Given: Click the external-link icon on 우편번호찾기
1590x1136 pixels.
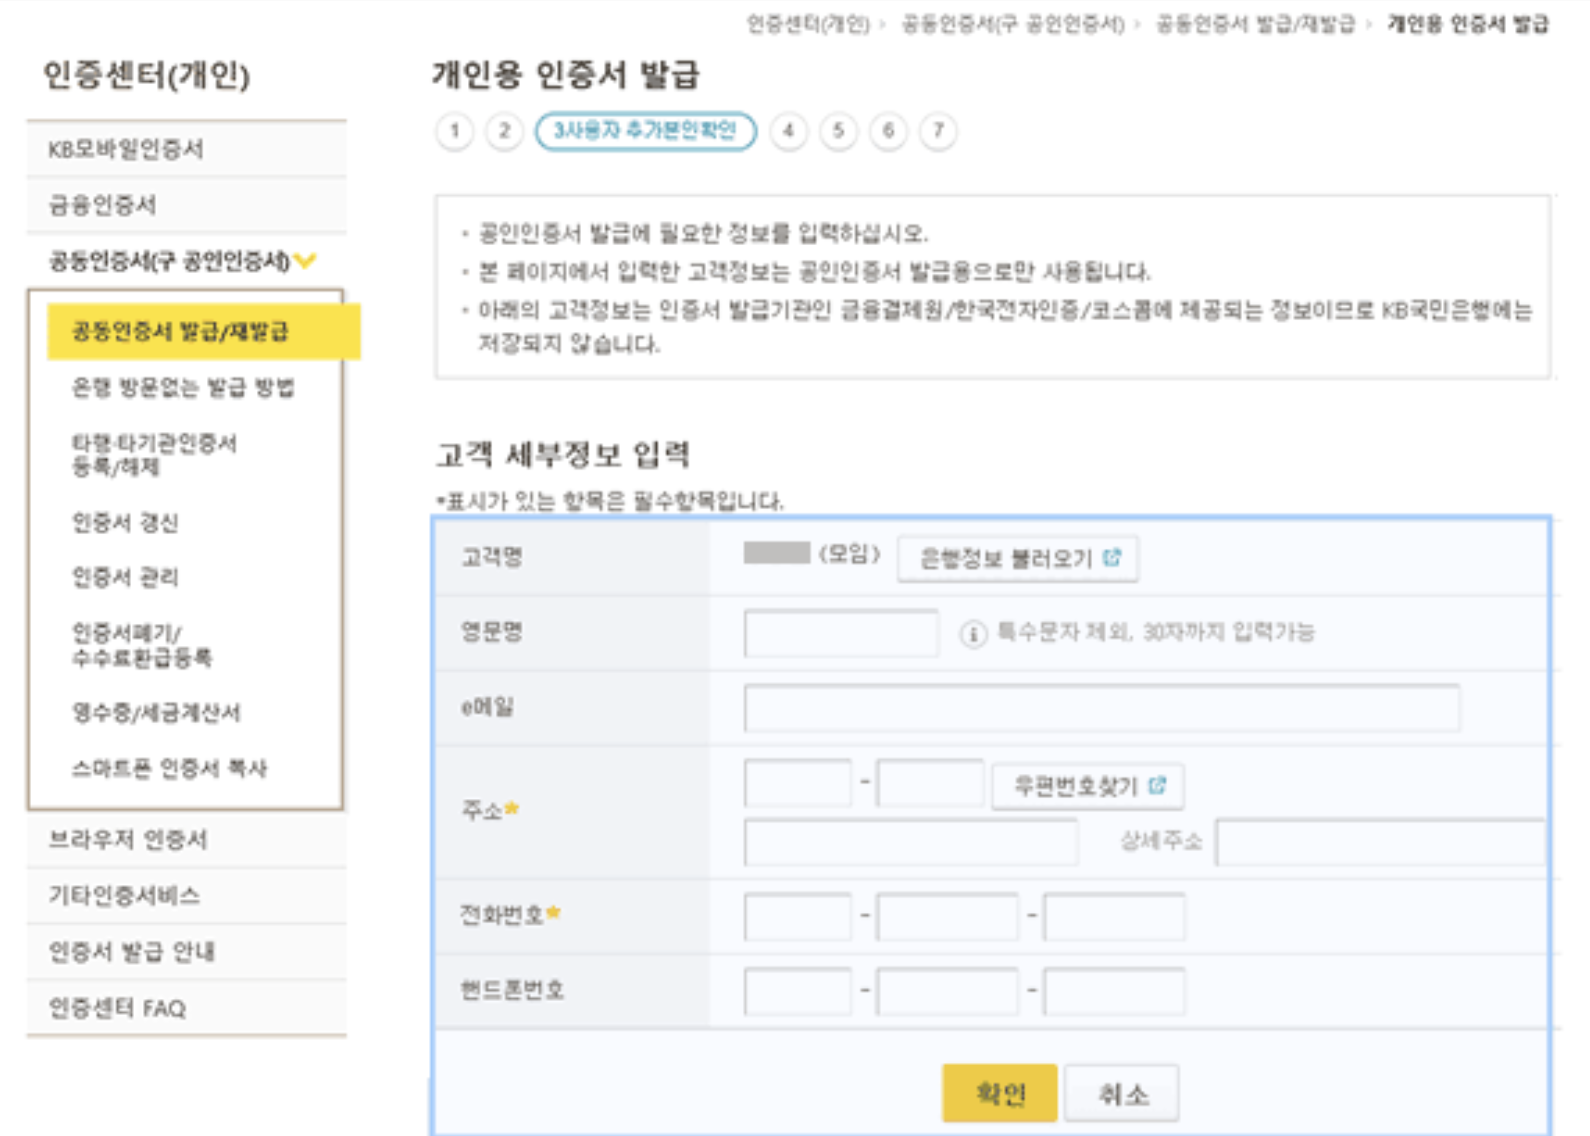Looking at the screenshot, I should tap(1158, 786).
